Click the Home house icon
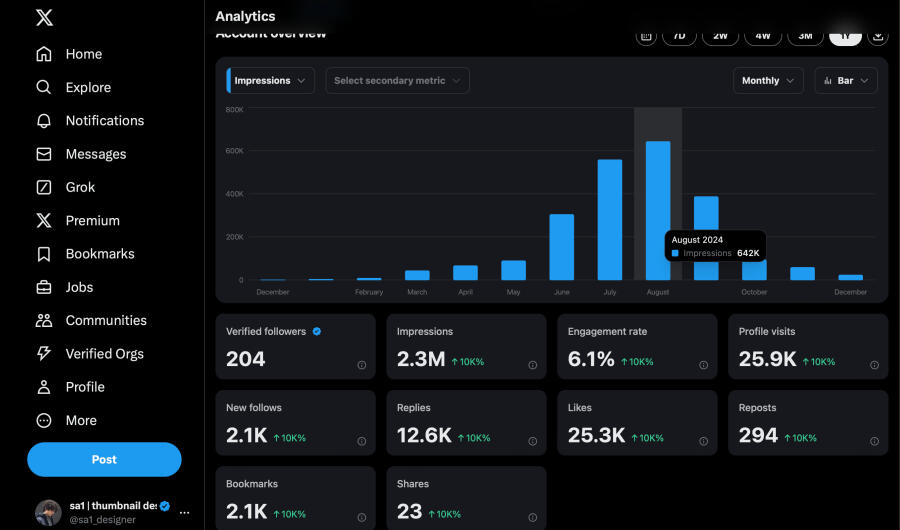This screenshot has height=530, width=900. 44,54
